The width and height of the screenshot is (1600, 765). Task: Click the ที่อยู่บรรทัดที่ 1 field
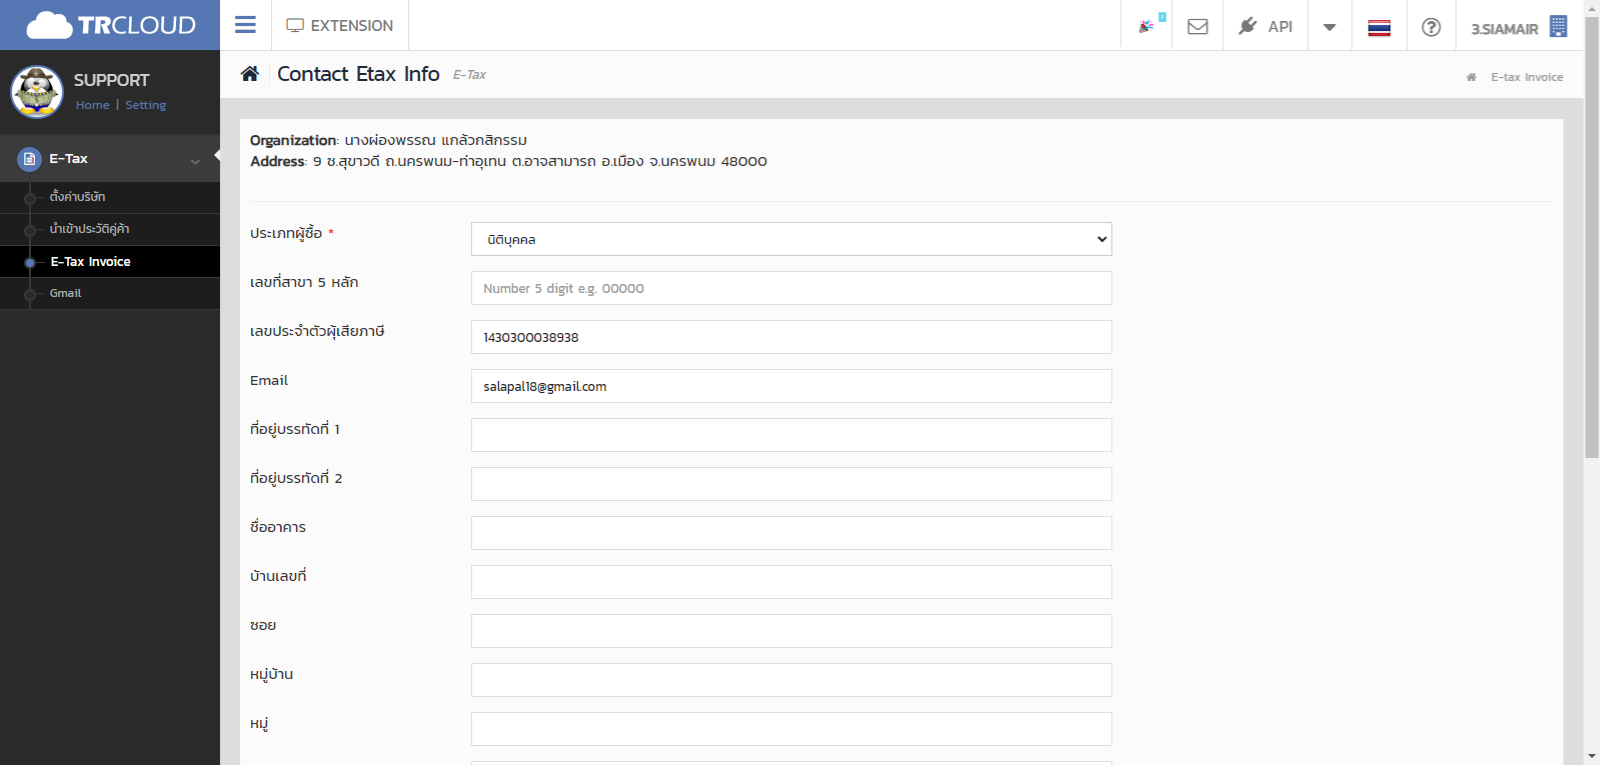tap(791, 435)
